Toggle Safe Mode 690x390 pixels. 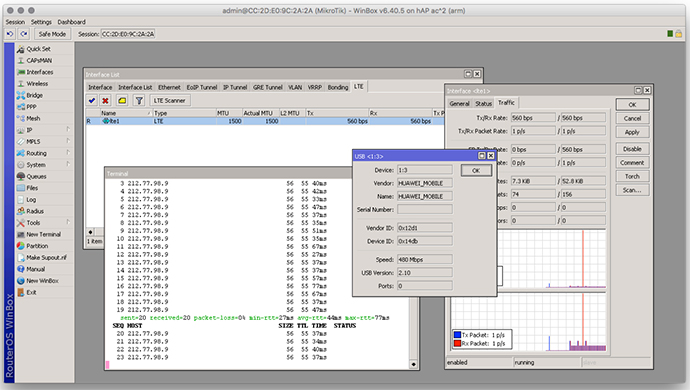pos(52,34)
